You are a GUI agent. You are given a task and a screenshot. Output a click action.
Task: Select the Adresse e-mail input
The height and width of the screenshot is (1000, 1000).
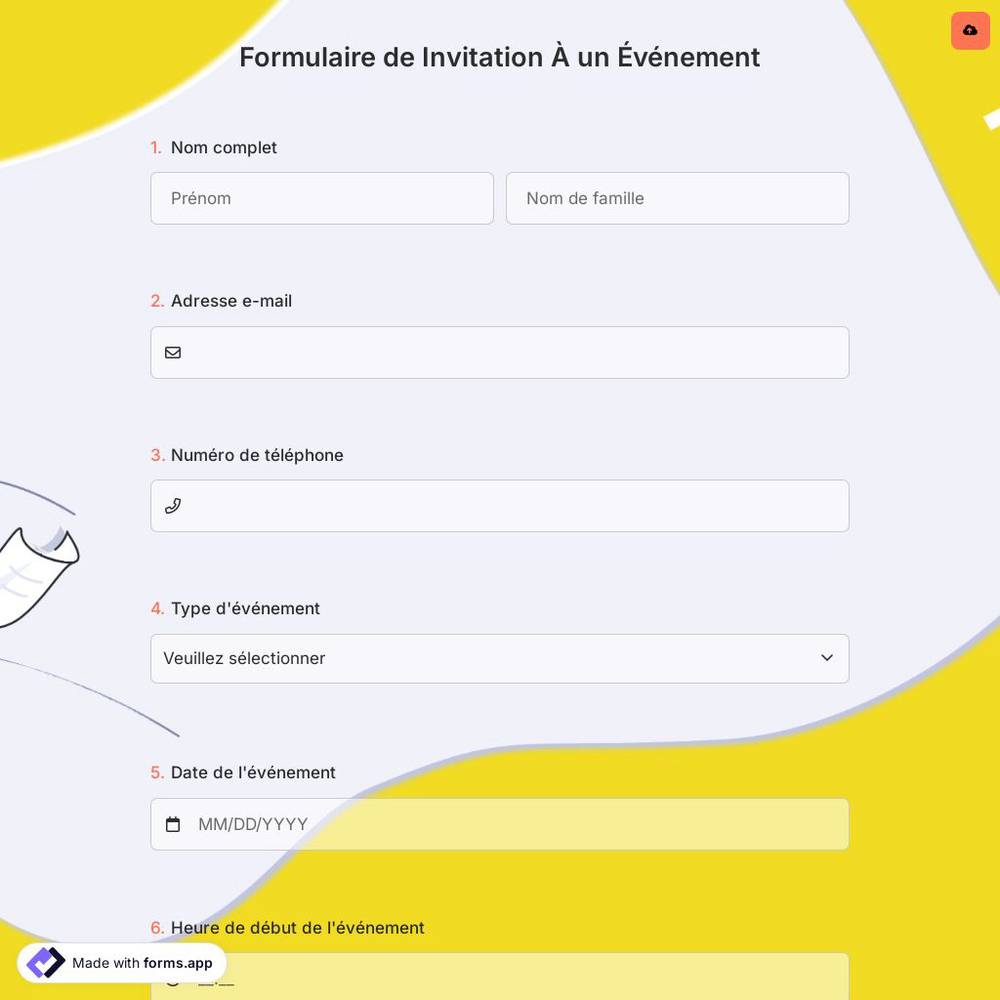tap(500, 352)
